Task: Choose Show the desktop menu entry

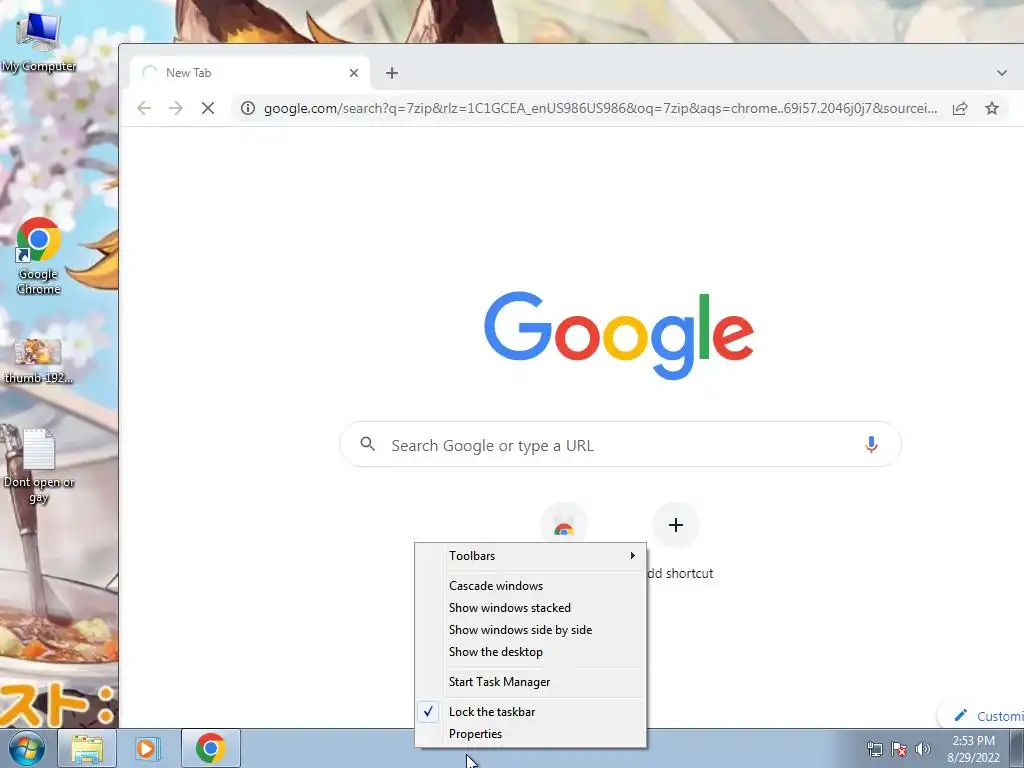Action: coord(530,652)
